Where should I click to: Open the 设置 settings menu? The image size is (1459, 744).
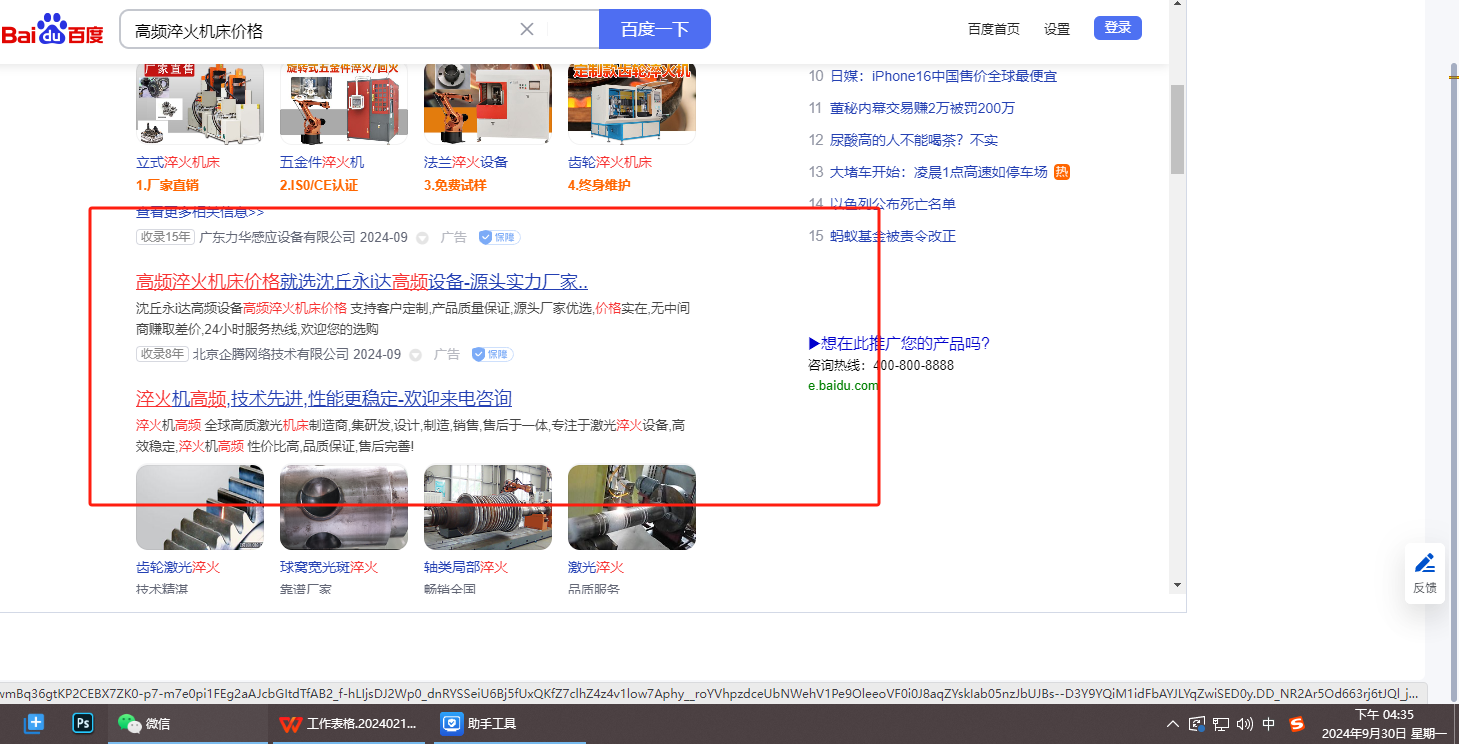(x=1057, y=29)
